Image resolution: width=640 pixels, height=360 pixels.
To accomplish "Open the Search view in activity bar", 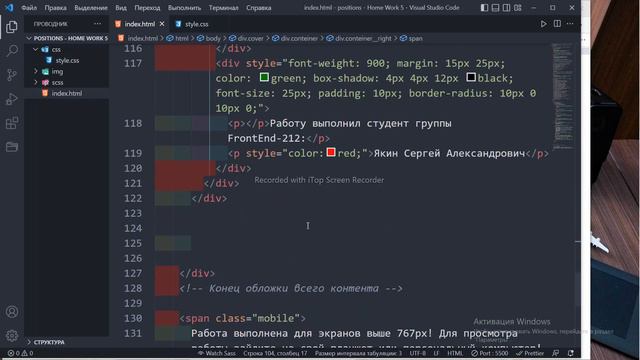I will click(12, 51).
